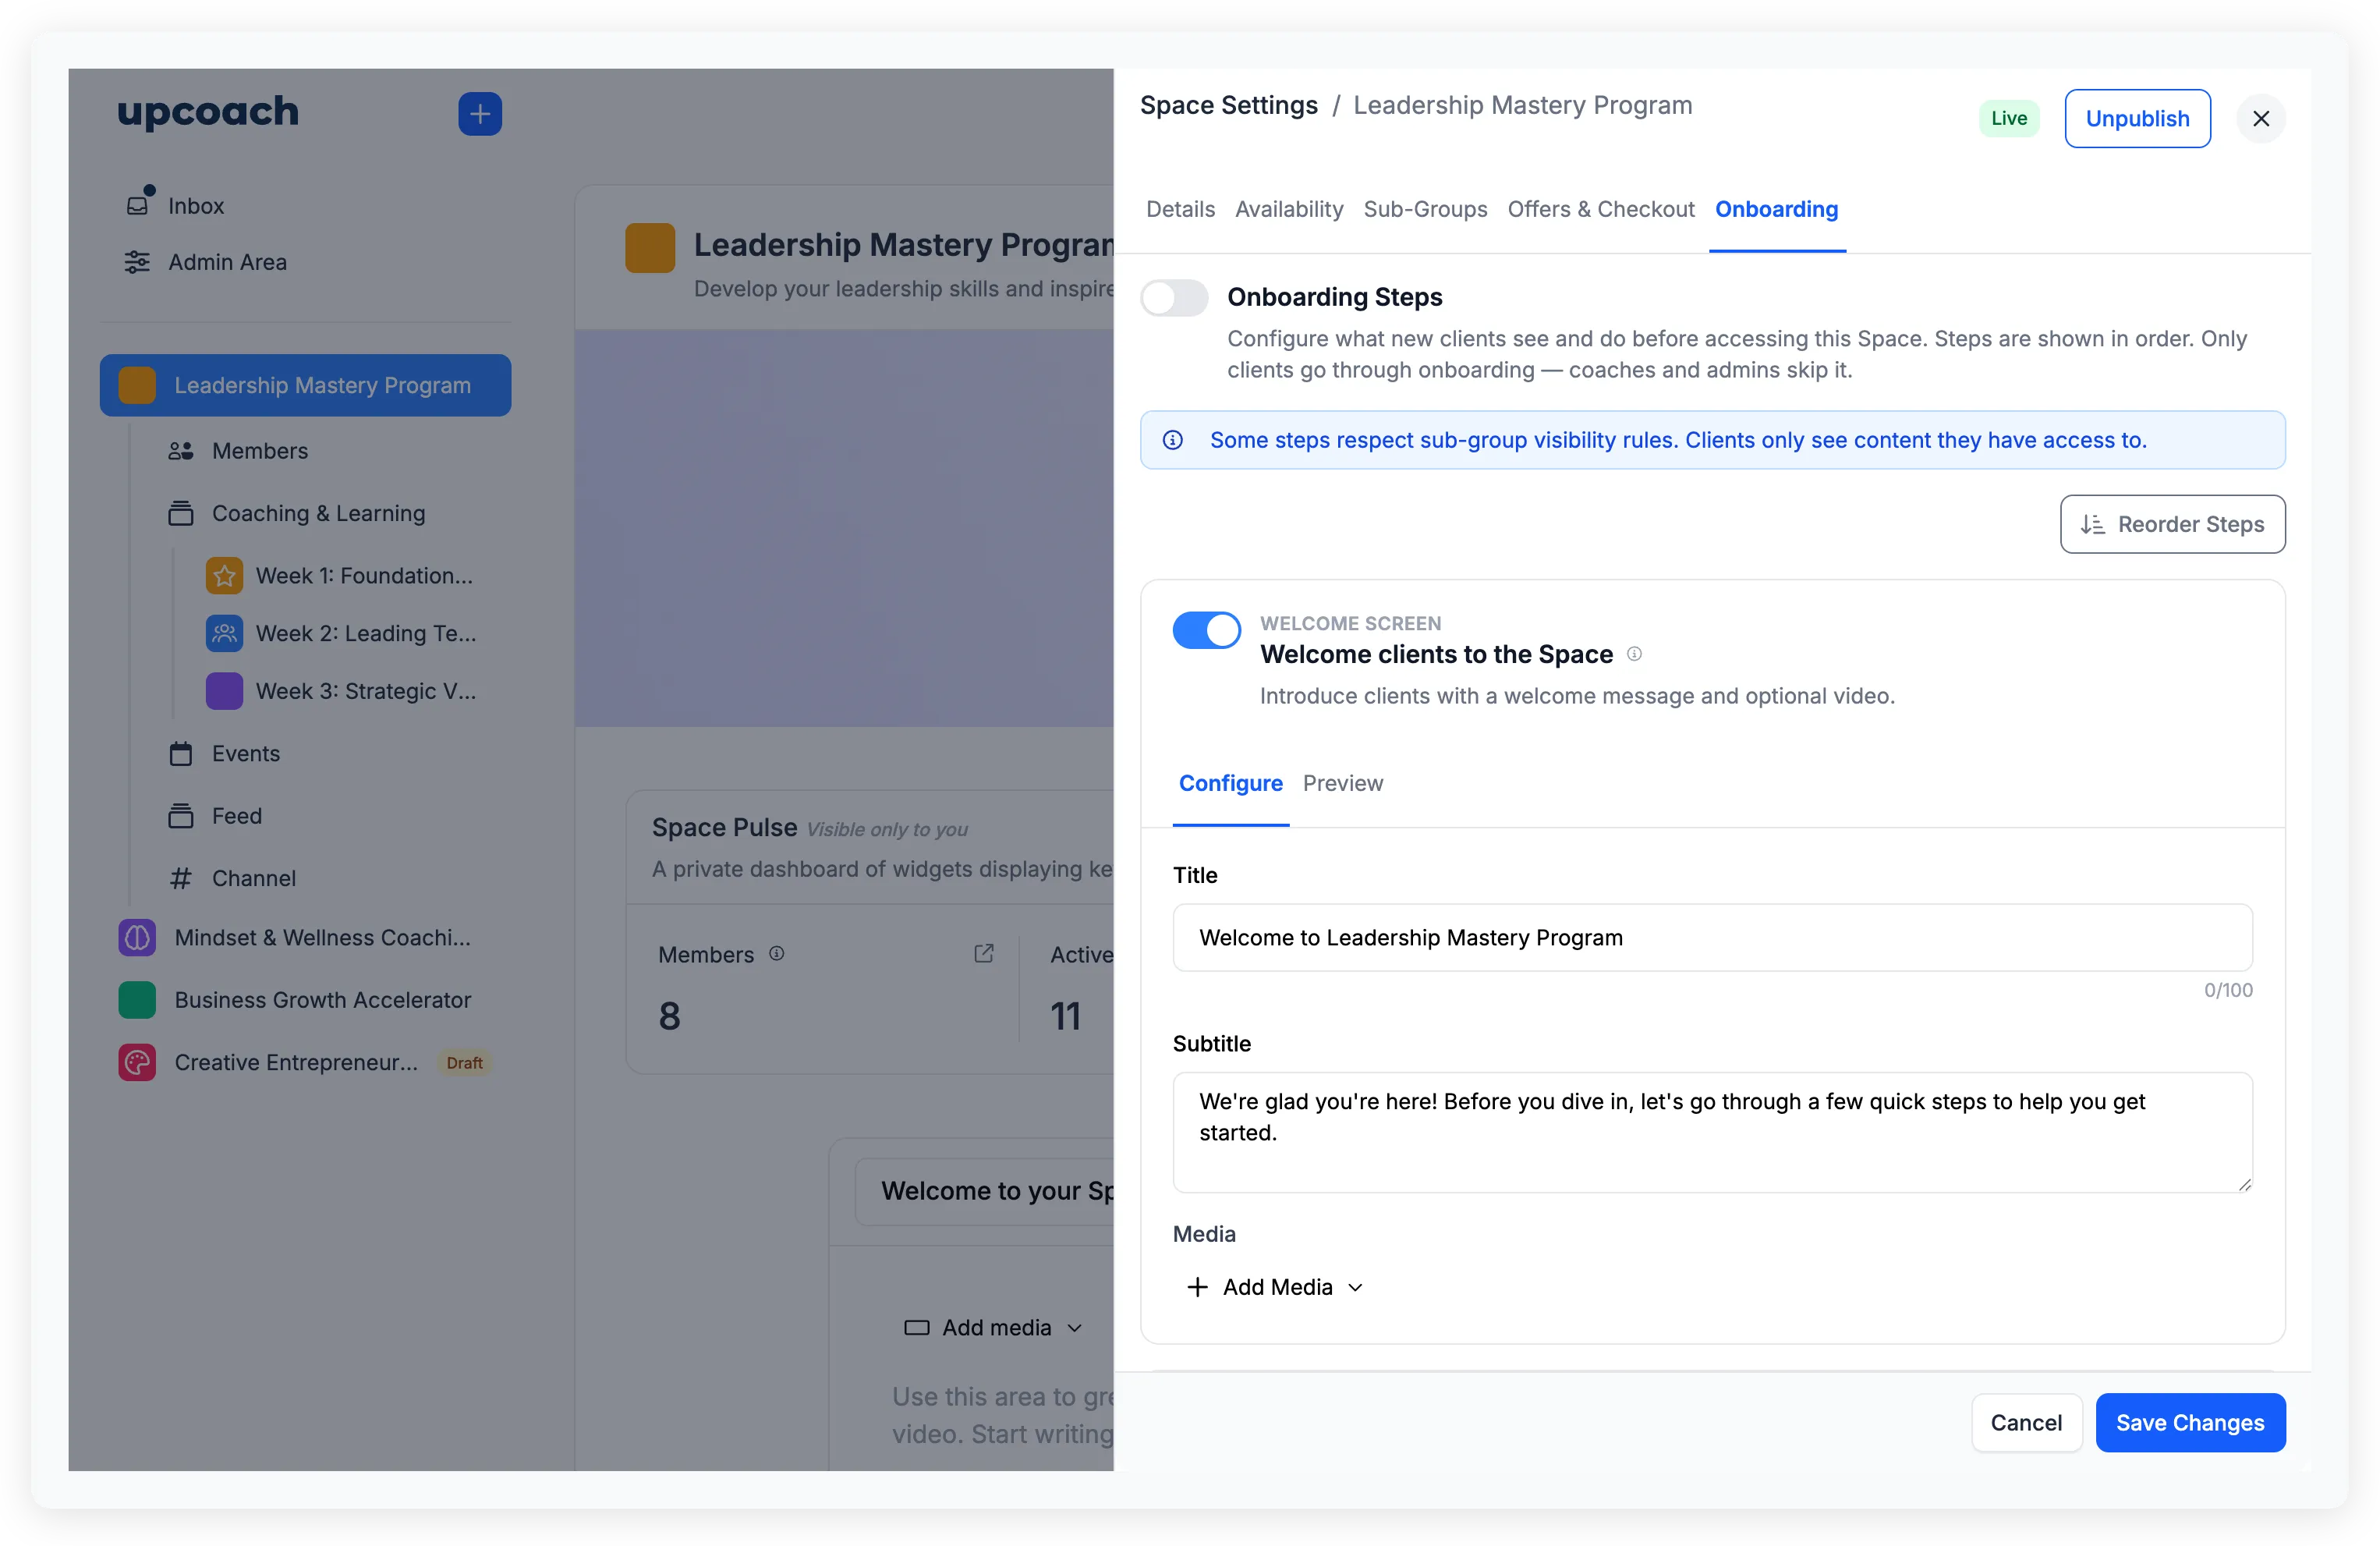Select the Members section icon
The height and width of the screenshot is (1546, 2380).
(x=182, y=450)
